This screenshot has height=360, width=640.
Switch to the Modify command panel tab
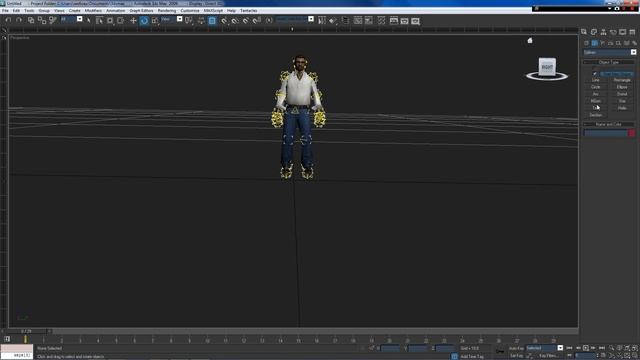click(x=594, y=32)
